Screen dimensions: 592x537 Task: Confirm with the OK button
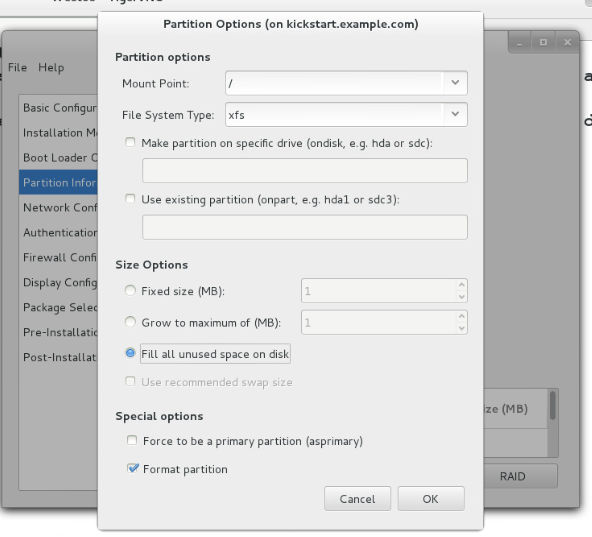(x=431, y=499)
